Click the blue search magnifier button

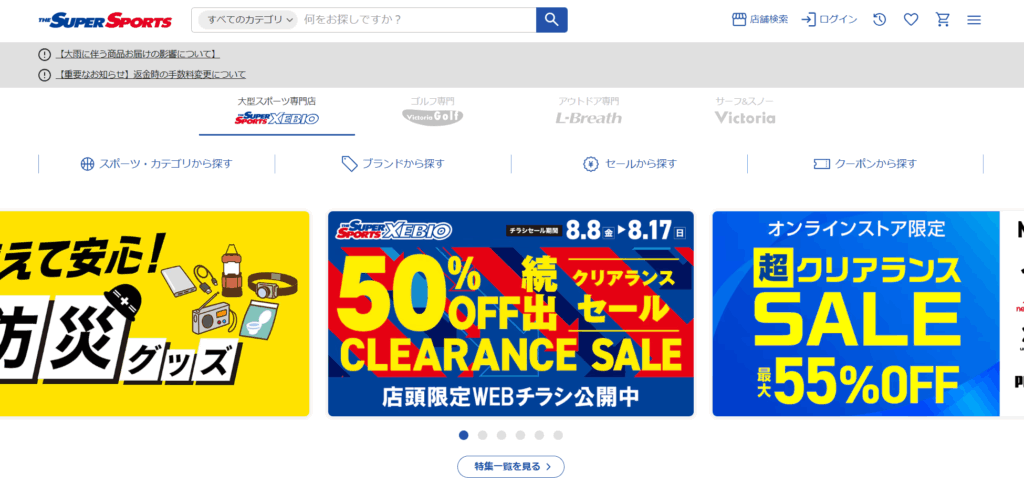(551, 20)
